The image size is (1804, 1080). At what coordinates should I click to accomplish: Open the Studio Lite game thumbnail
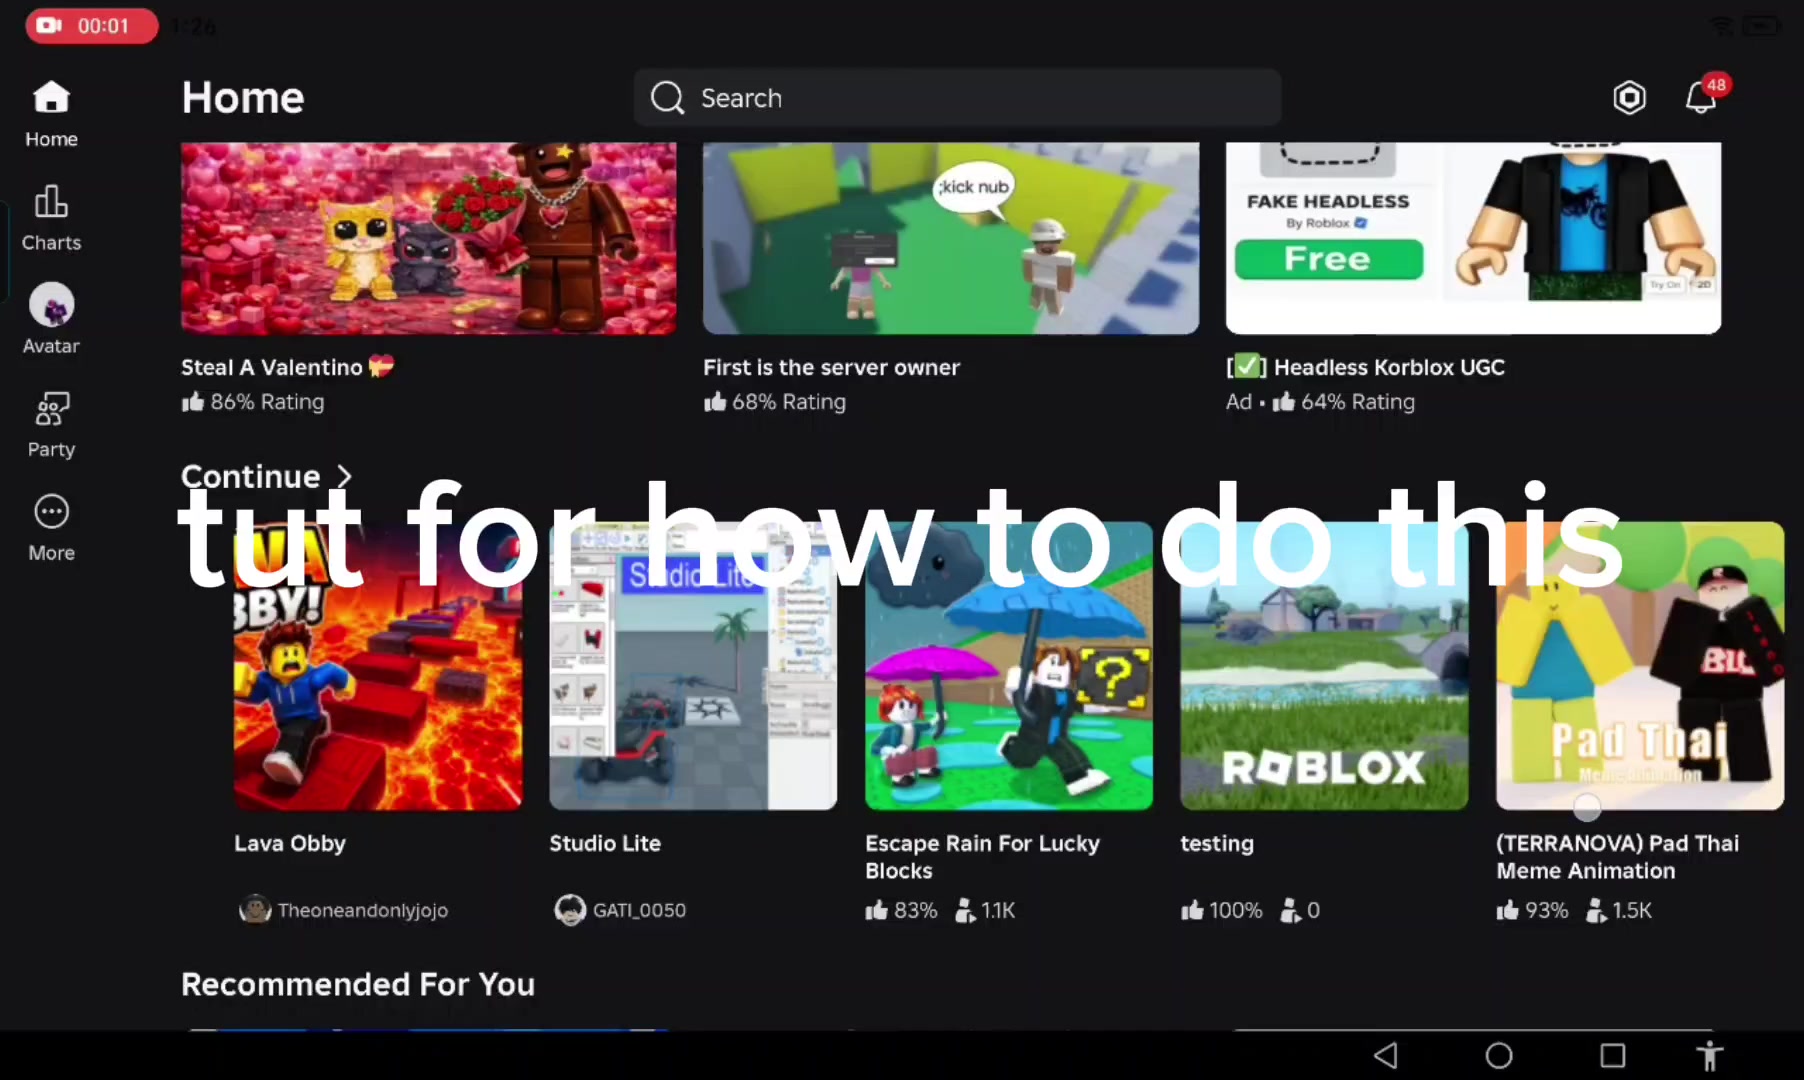[x=693, y=665]
